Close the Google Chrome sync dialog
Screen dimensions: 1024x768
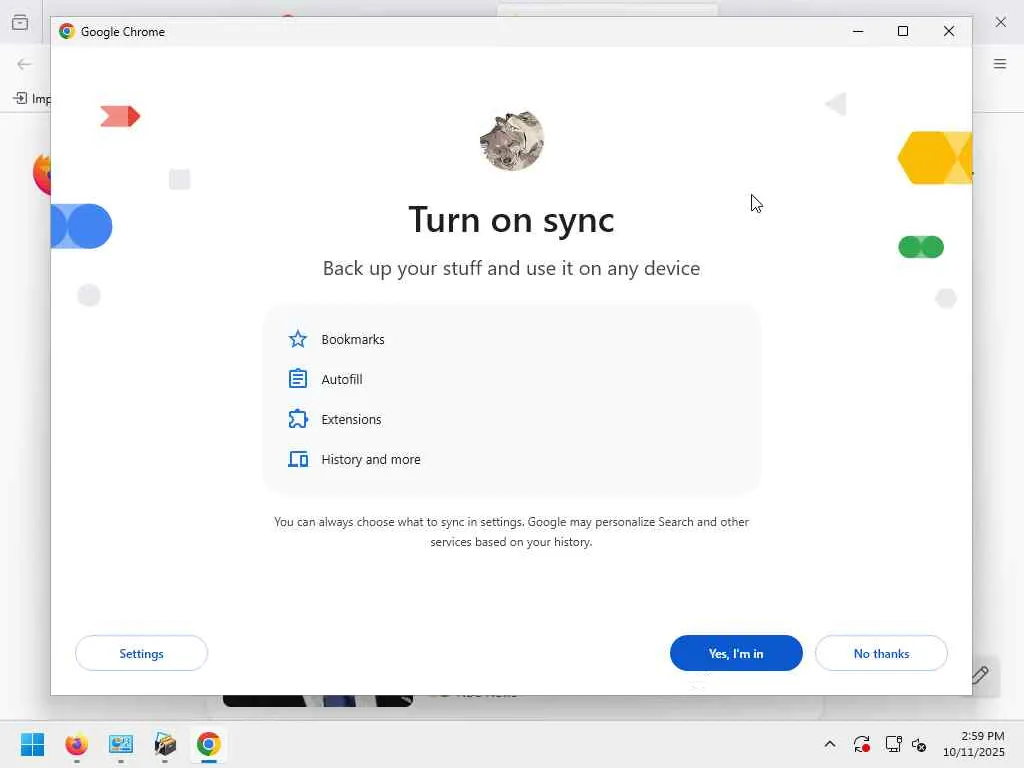coord(949,31)
